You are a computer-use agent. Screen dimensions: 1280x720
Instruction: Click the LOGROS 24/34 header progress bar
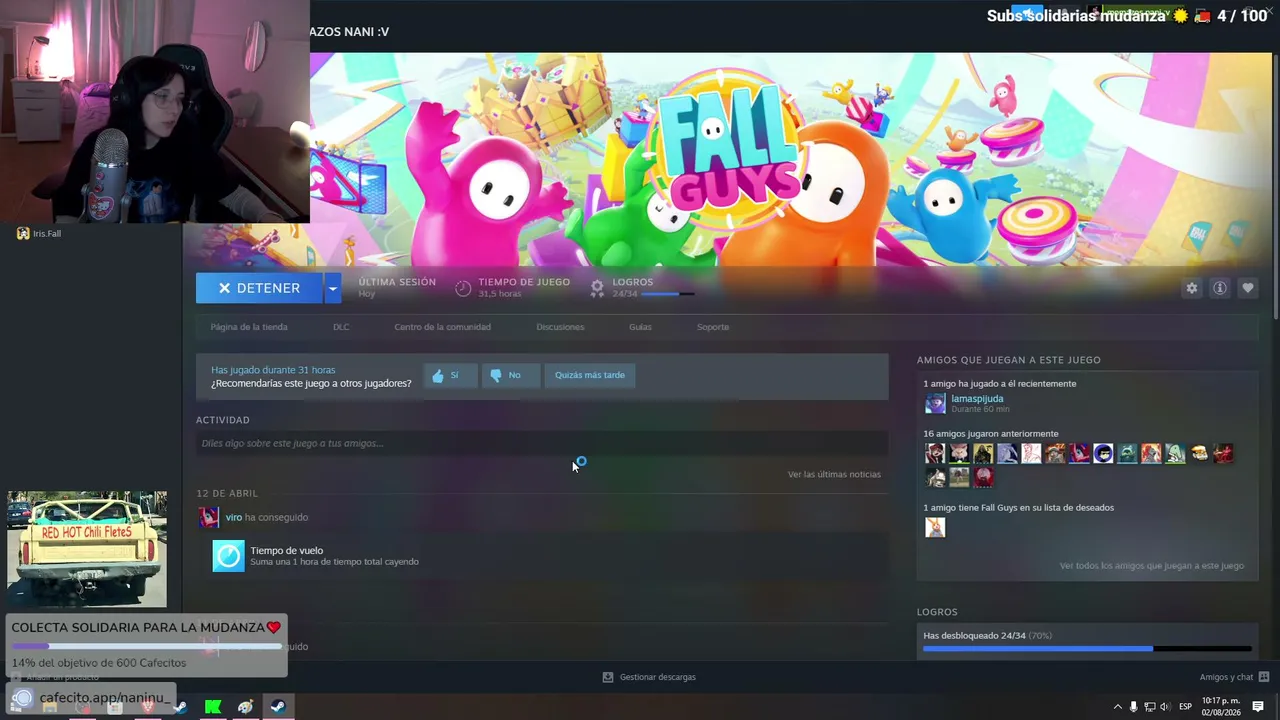click(x=667, y=294)
